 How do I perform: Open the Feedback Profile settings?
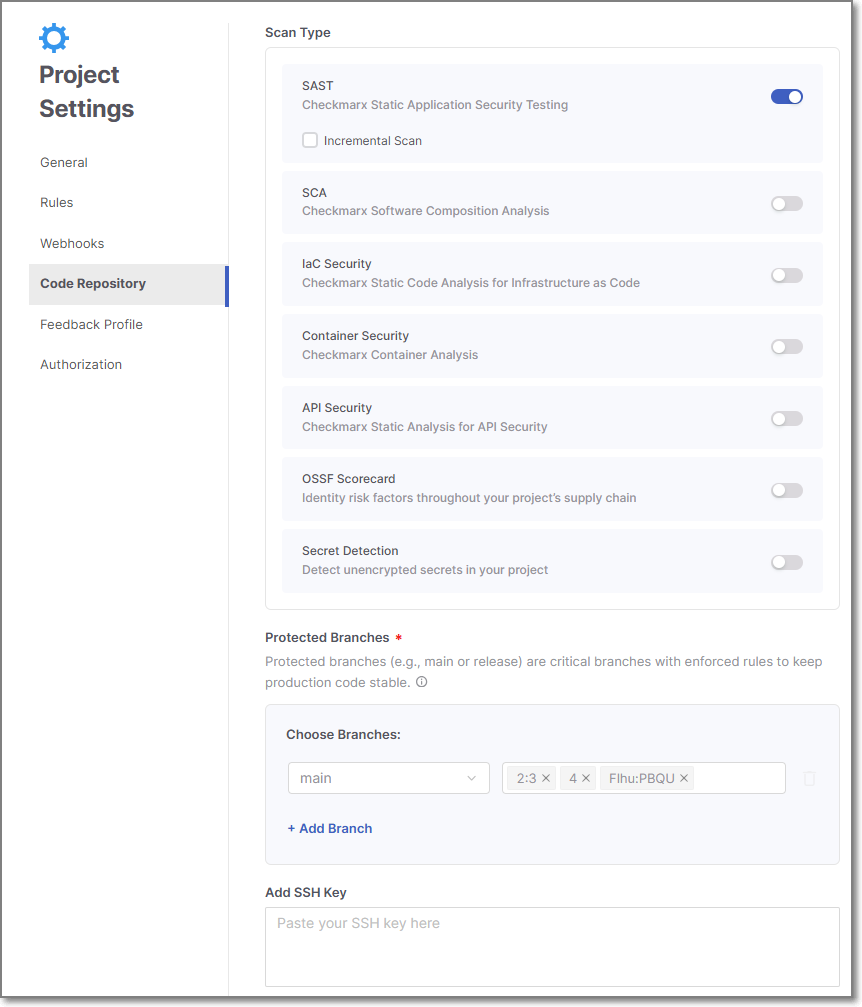coord(91,325)
